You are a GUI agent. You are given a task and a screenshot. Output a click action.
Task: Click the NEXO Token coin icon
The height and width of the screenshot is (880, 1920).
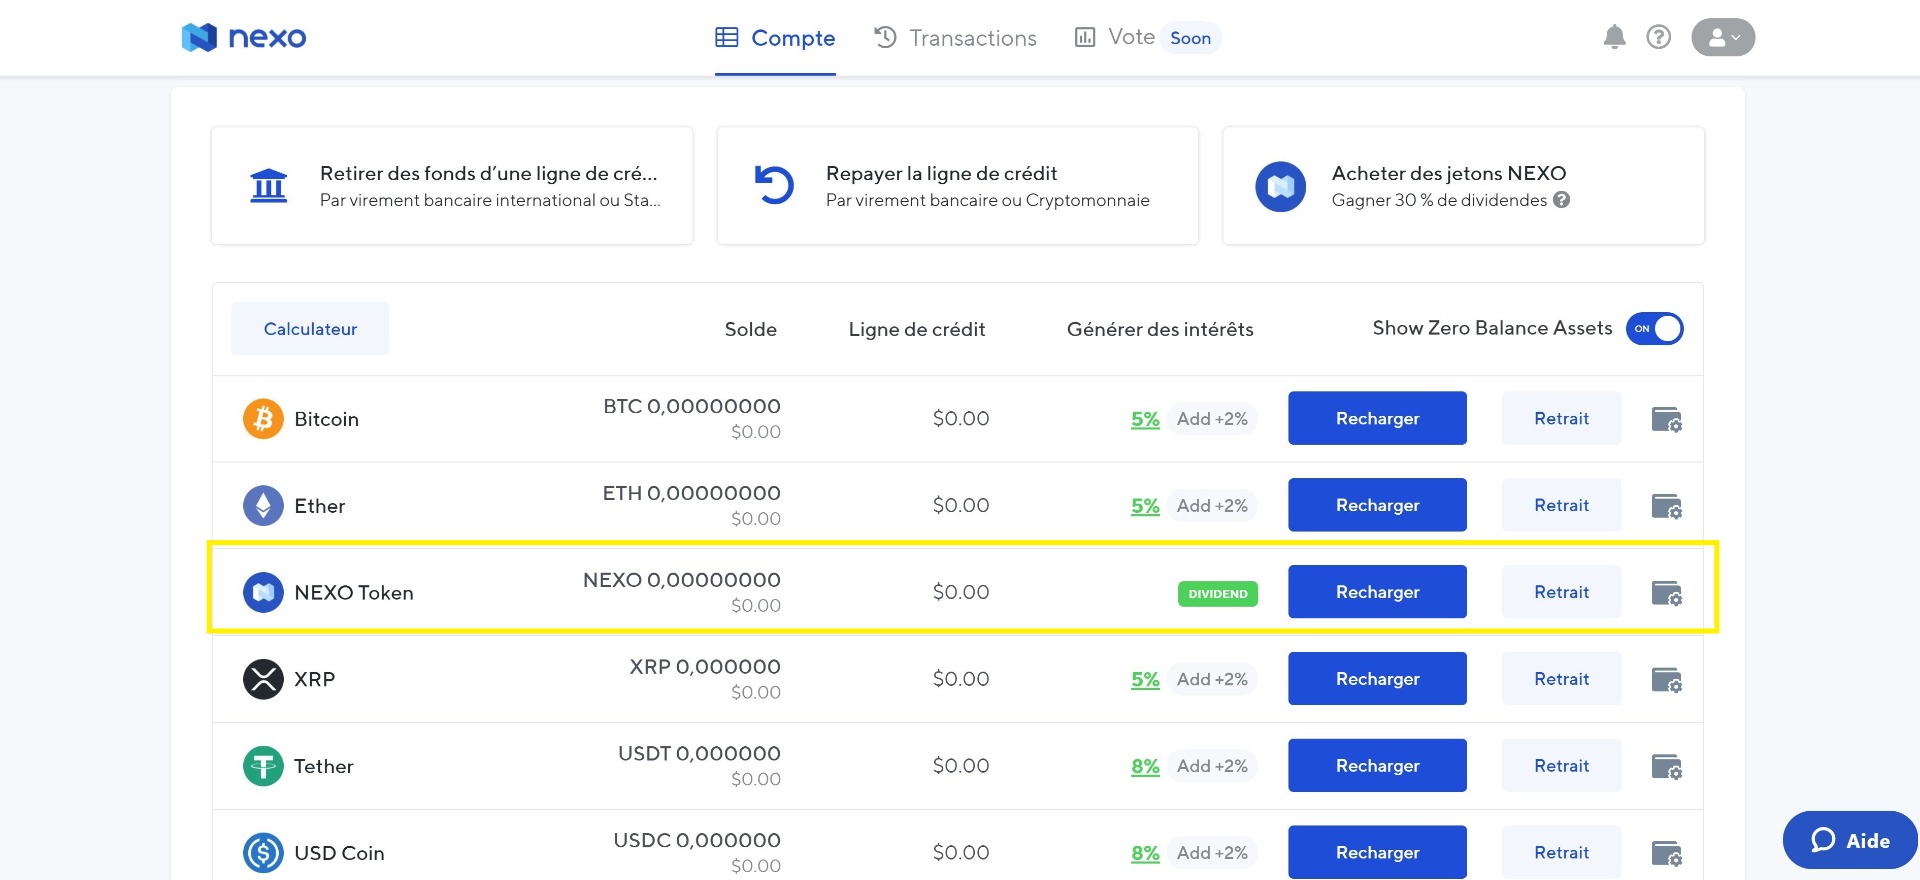click(x=263, y=592)
